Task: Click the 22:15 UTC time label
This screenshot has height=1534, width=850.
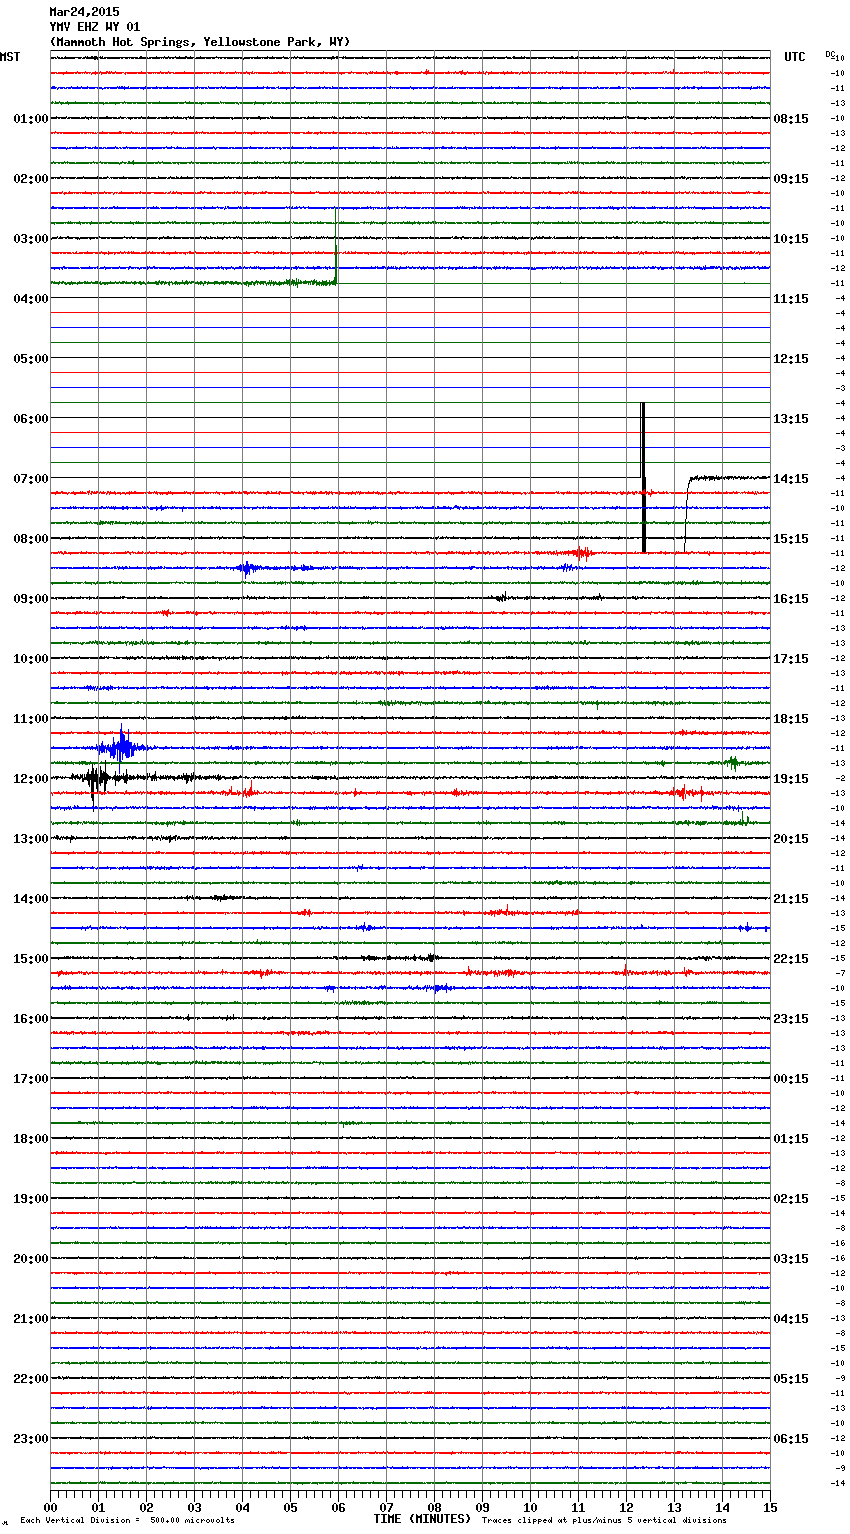Action: (791, 959)
